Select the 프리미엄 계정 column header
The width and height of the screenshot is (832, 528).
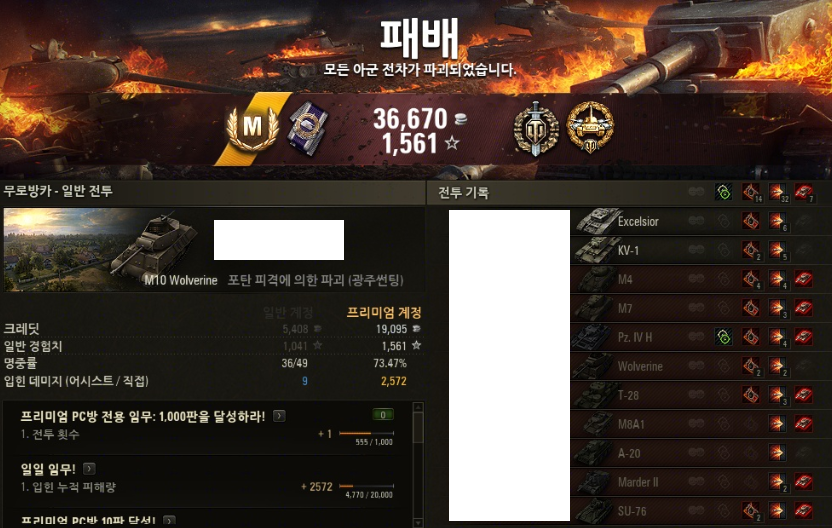tap(384, 313)
